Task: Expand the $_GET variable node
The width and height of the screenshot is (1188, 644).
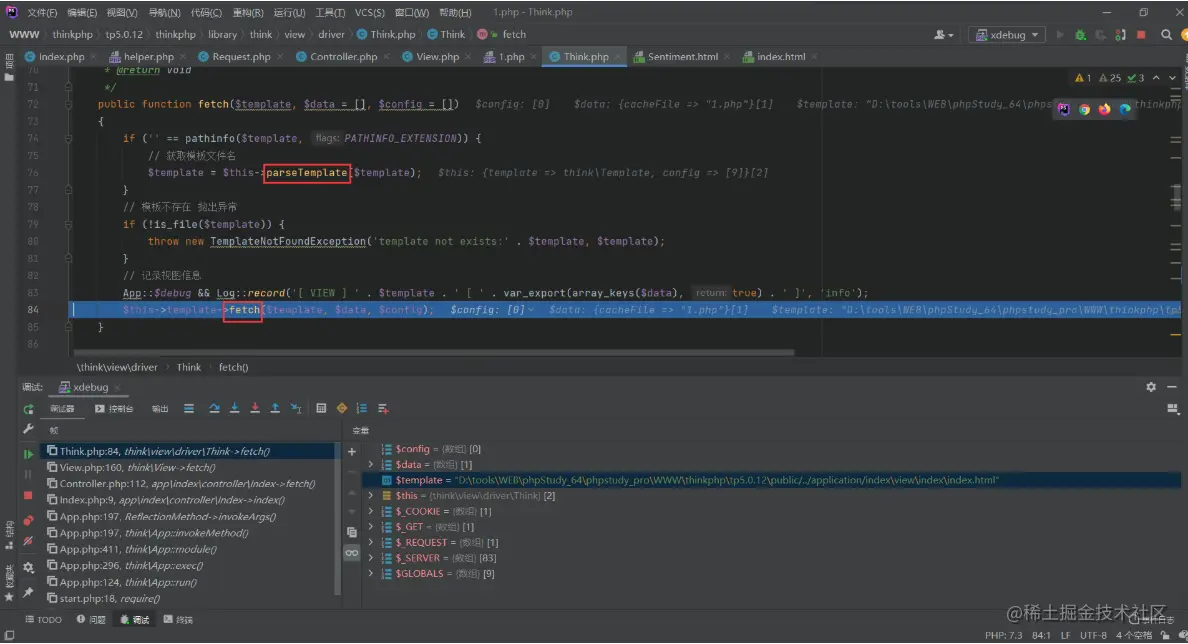Action: click(x=370, y=527)
